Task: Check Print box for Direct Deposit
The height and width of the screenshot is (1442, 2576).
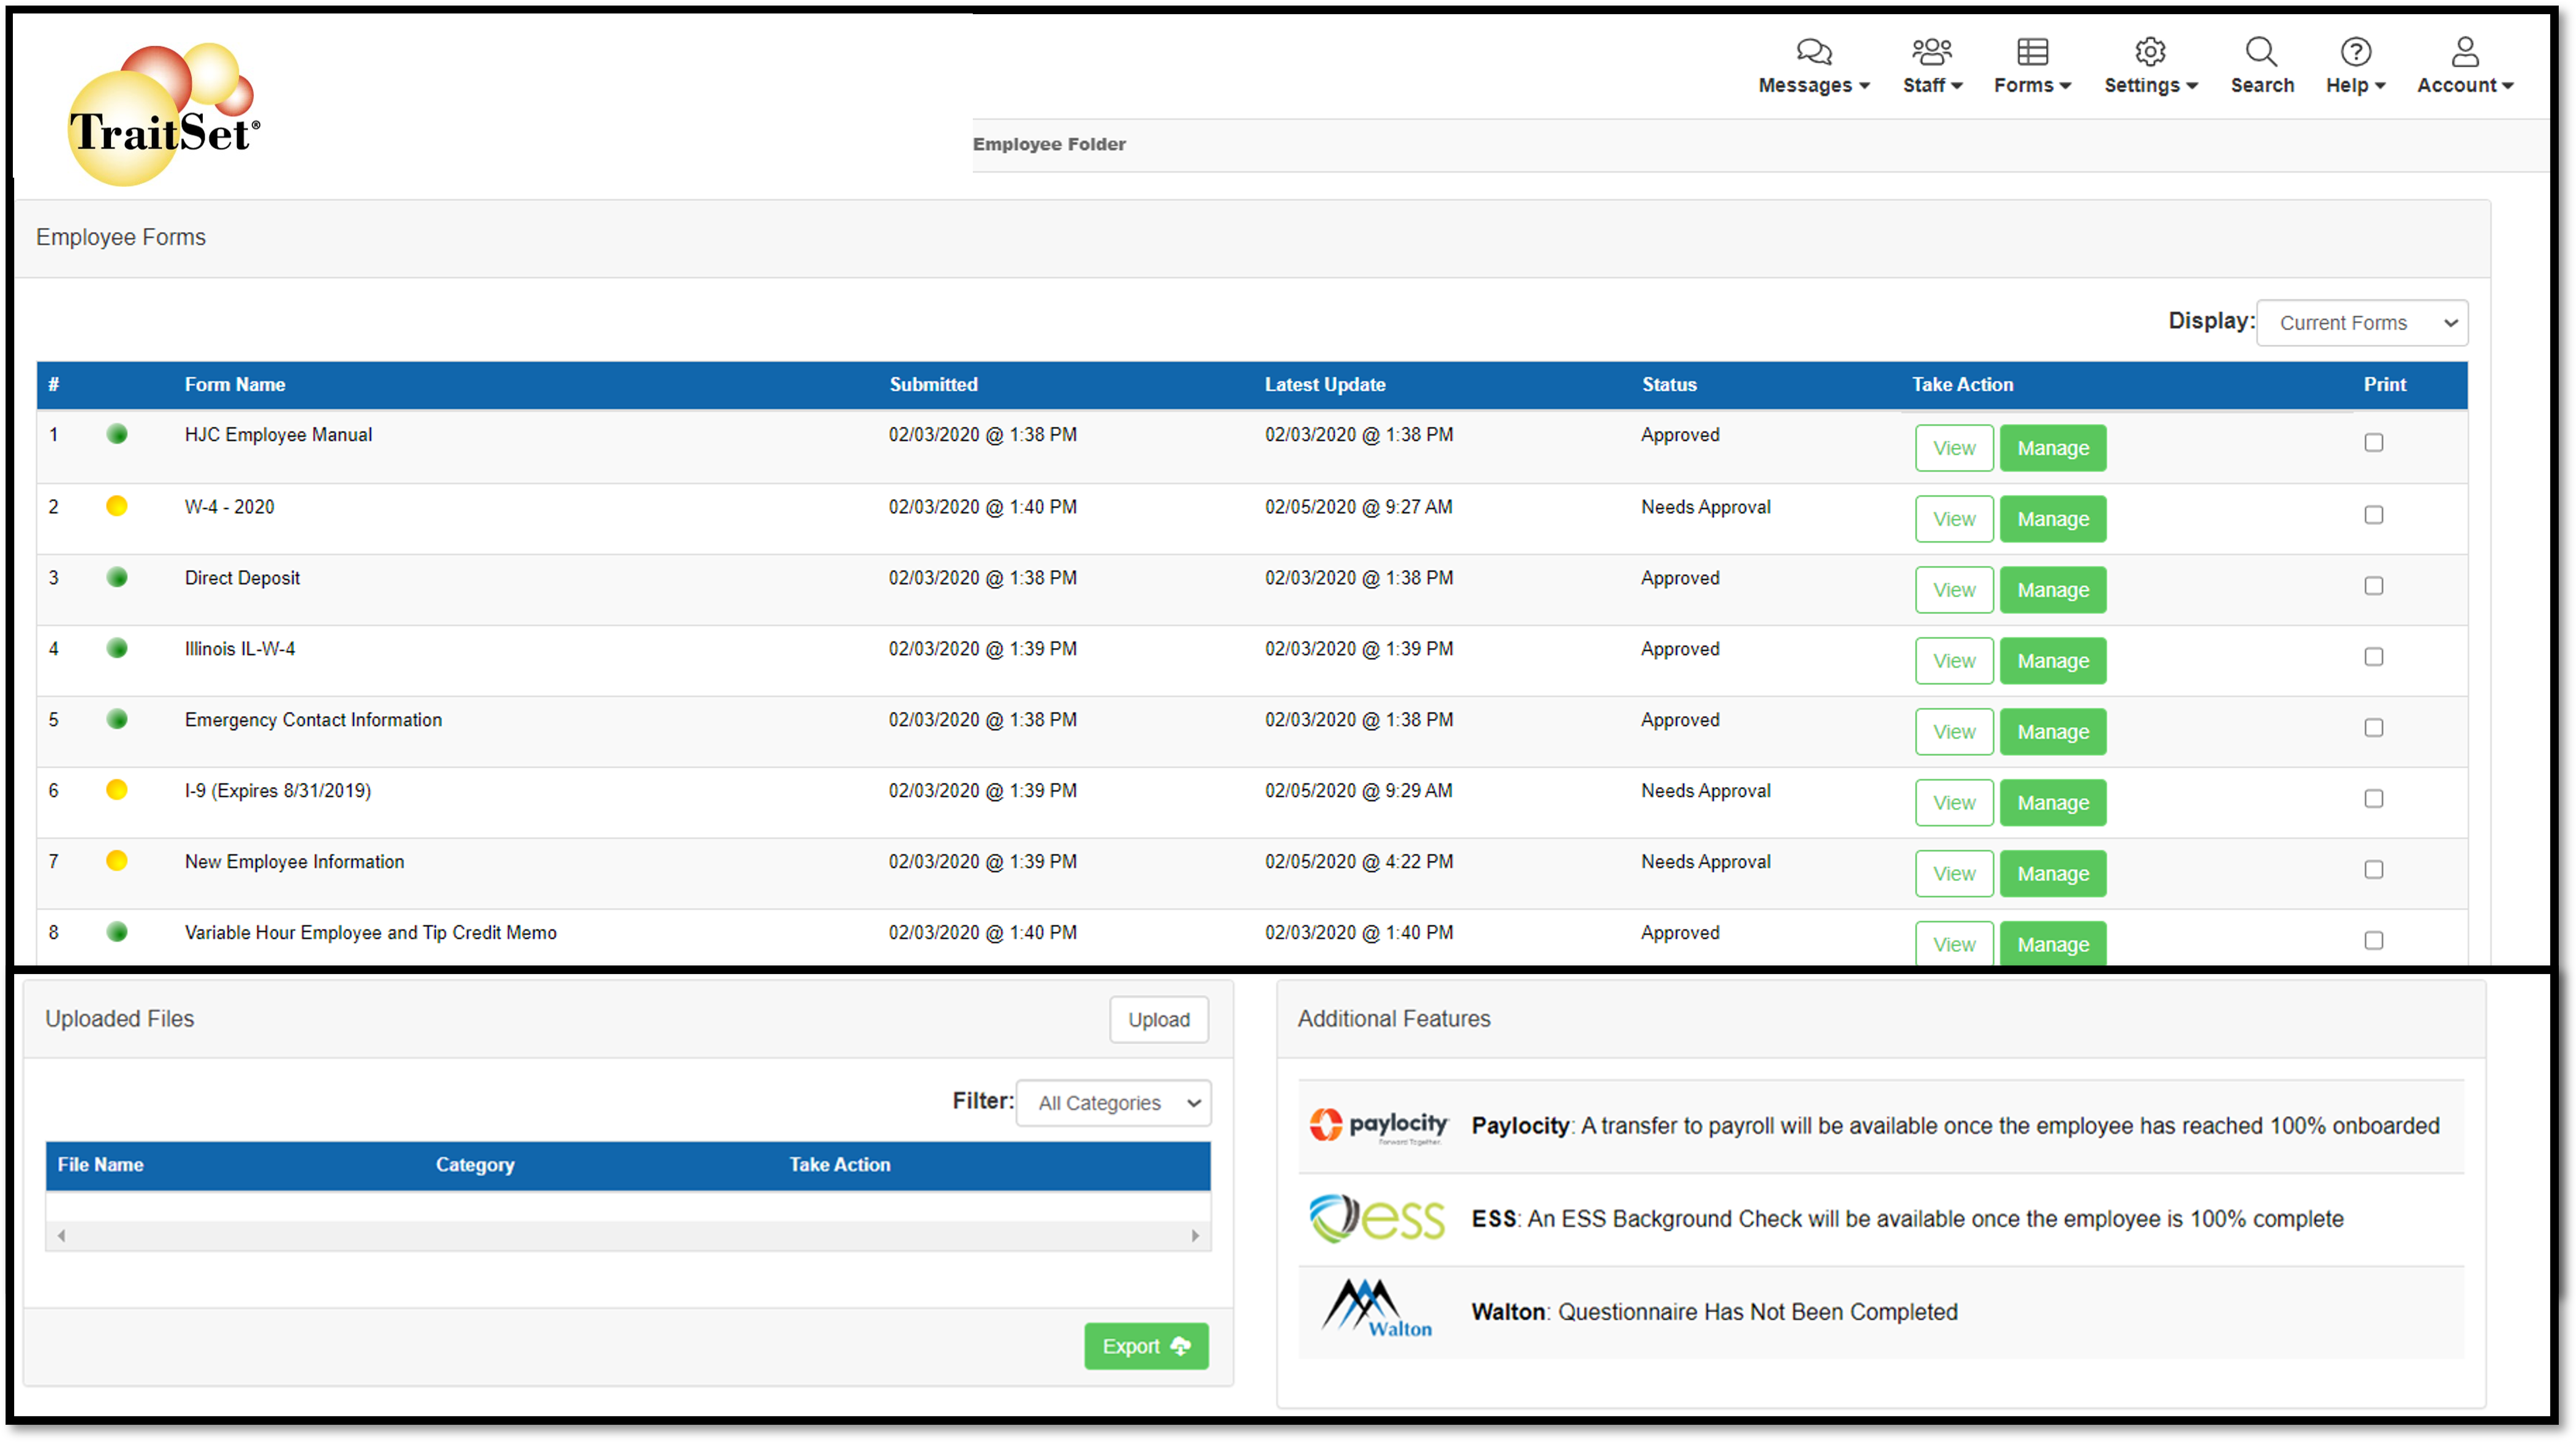Action: pos(2373,586)
